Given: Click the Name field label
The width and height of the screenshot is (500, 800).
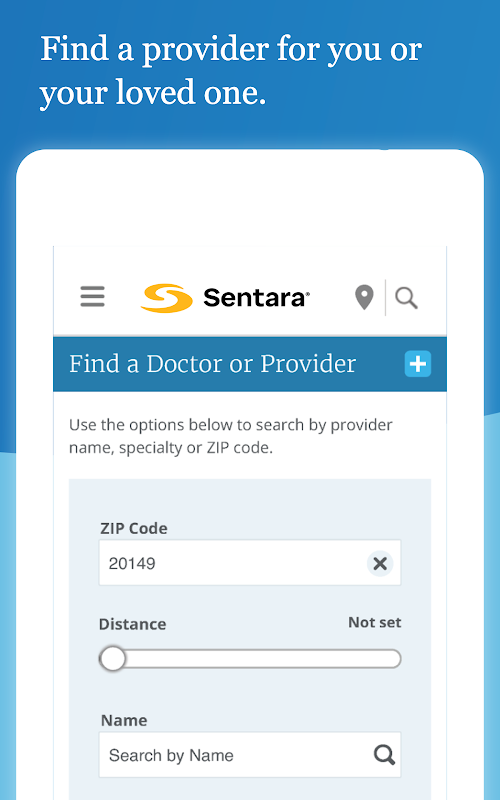Looking at the screenshot, I should tap(124, 720).
